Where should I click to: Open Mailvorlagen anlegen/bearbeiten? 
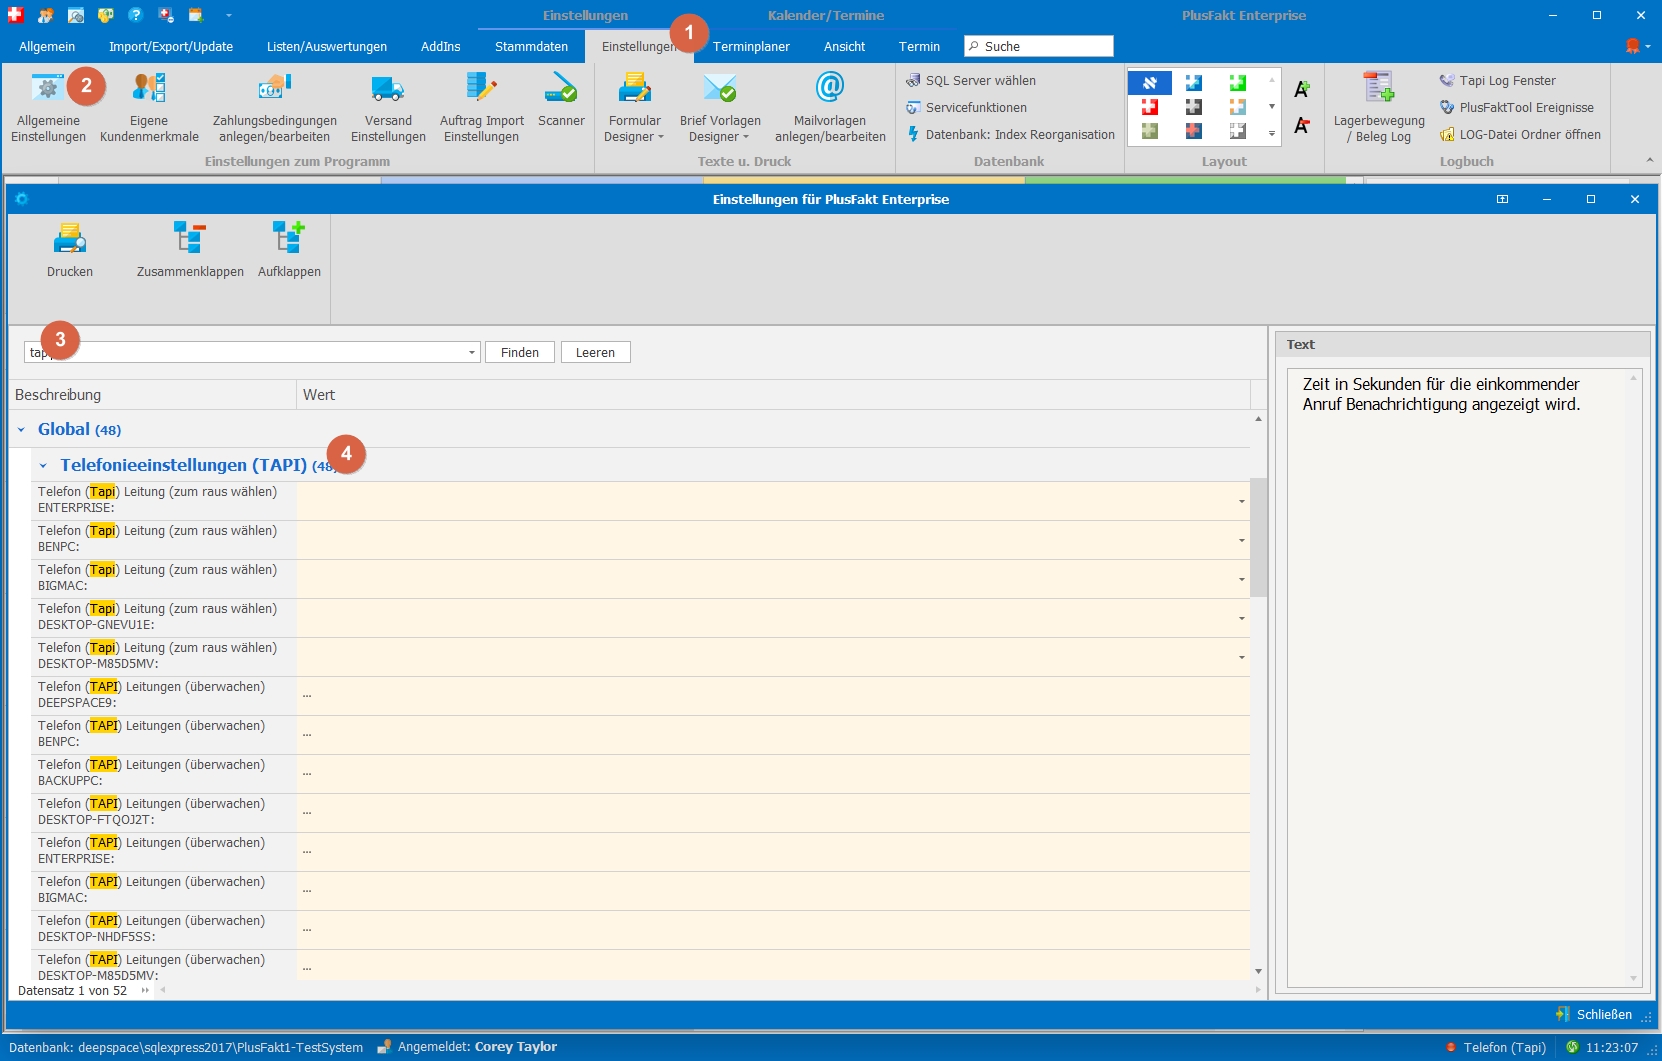coord(830,107)
